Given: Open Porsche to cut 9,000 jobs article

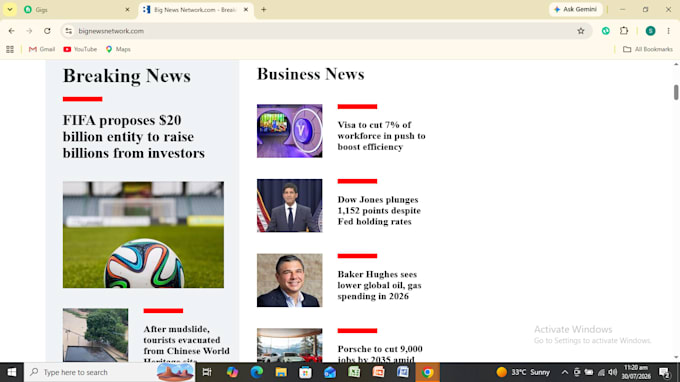Looking at the screenshot, I should coord(380,353).
